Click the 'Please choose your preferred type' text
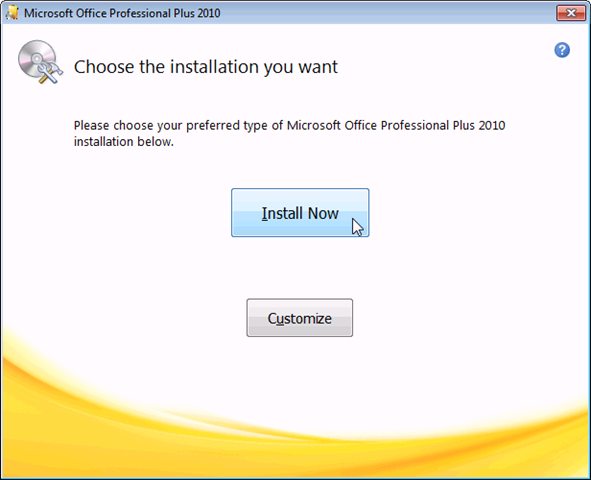Viewport: 591px width, 480px height. [x=171, y=125]
